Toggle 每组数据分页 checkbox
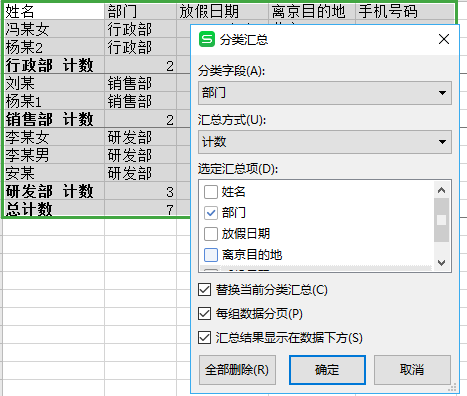Viewport: 467px width, 396px height. 204,314
